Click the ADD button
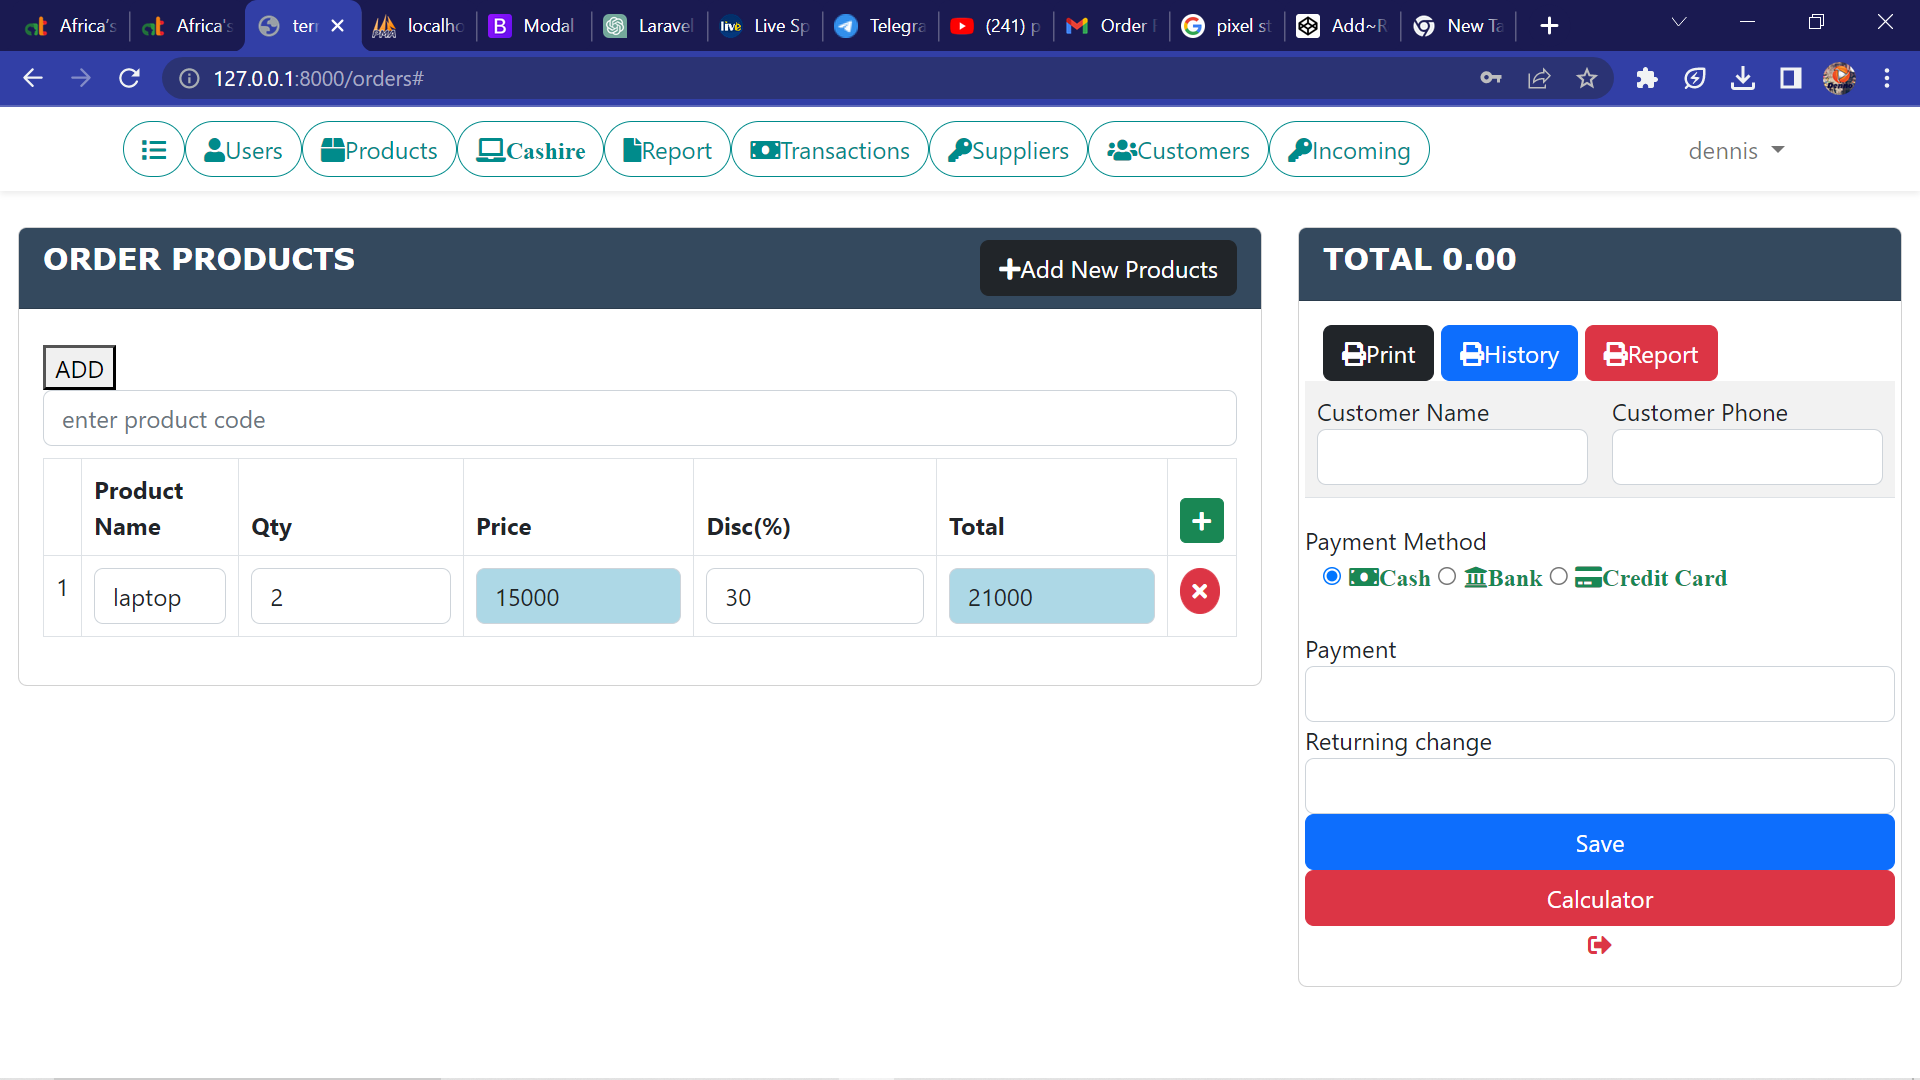 79,368
